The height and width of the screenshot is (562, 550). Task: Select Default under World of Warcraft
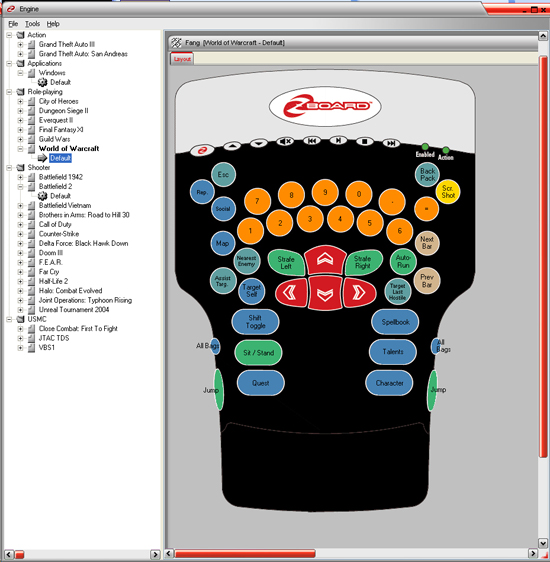(60, 158)
